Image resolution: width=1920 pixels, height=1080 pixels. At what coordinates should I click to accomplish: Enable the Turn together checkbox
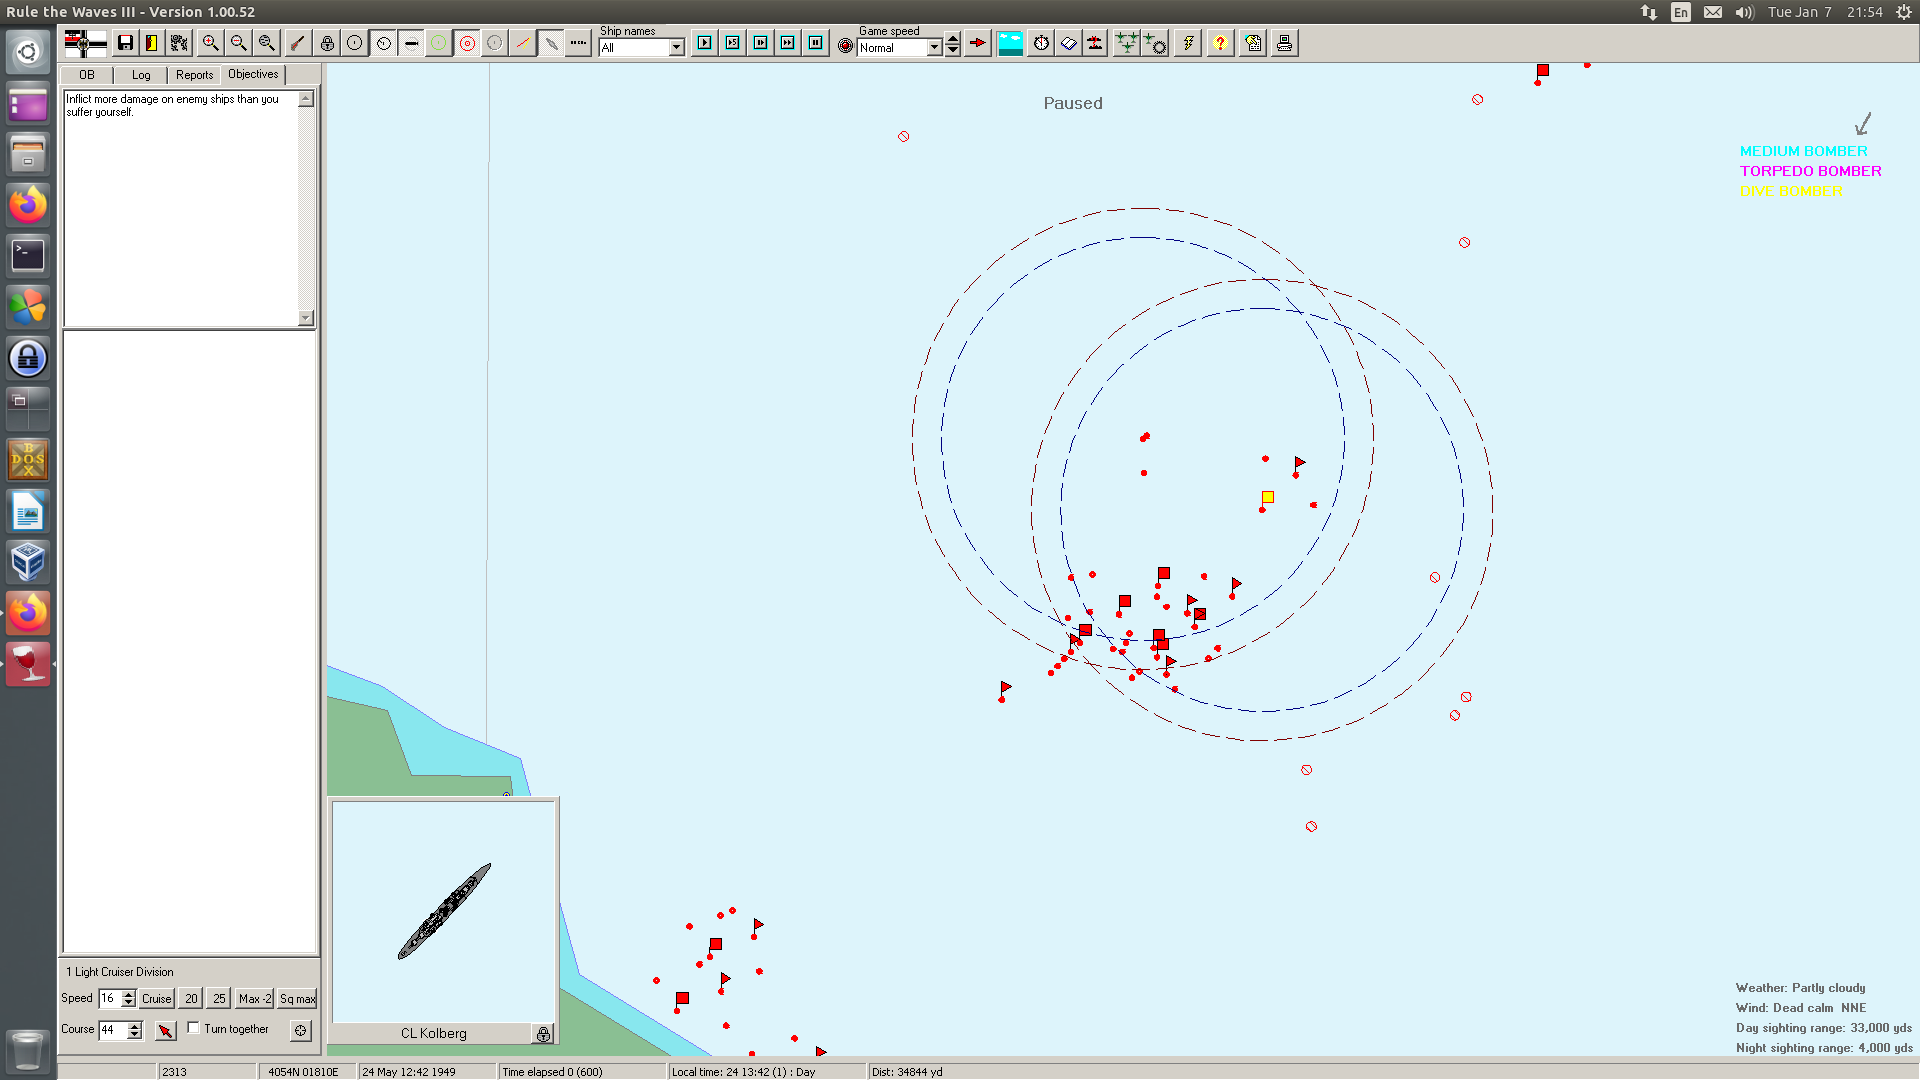point(194,1028)
